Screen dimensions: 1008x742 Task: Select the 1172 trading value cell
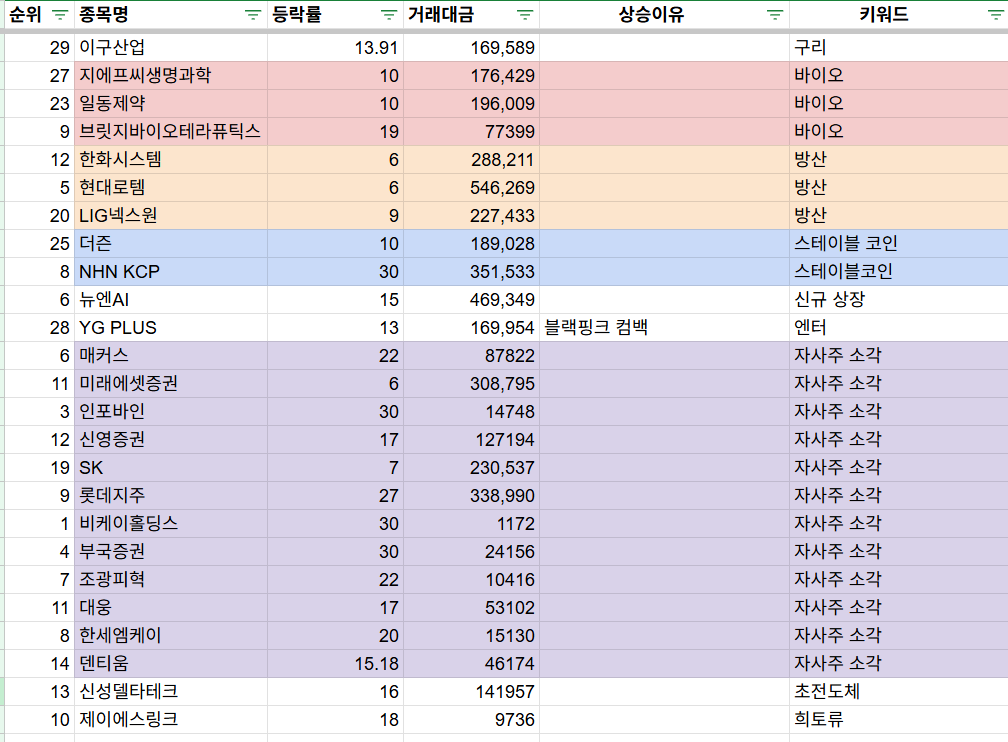[x=471, y=523]
